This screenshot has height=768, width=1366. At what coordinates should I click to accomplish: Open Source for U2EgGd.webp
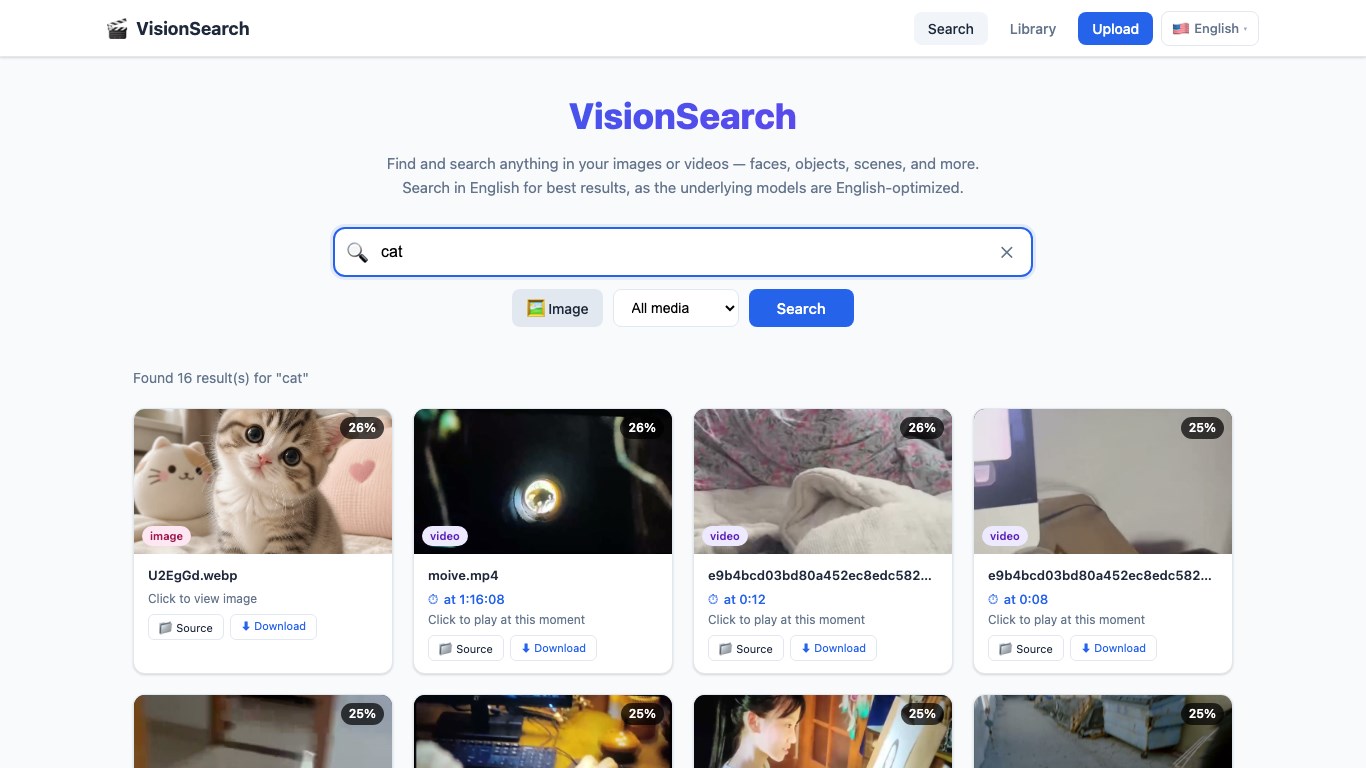tap(186, 627)
